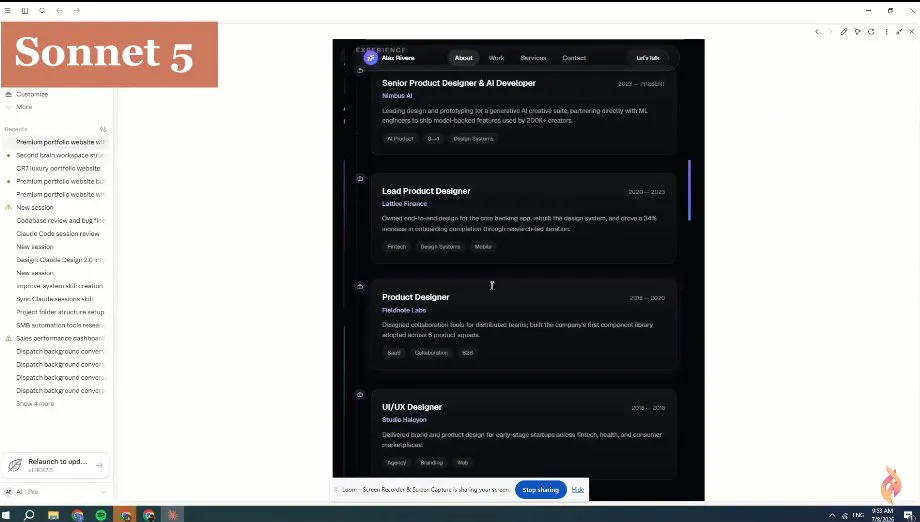920x522 pixels.
Task: Click the Branding tag chip
Action: pos(431,463)
